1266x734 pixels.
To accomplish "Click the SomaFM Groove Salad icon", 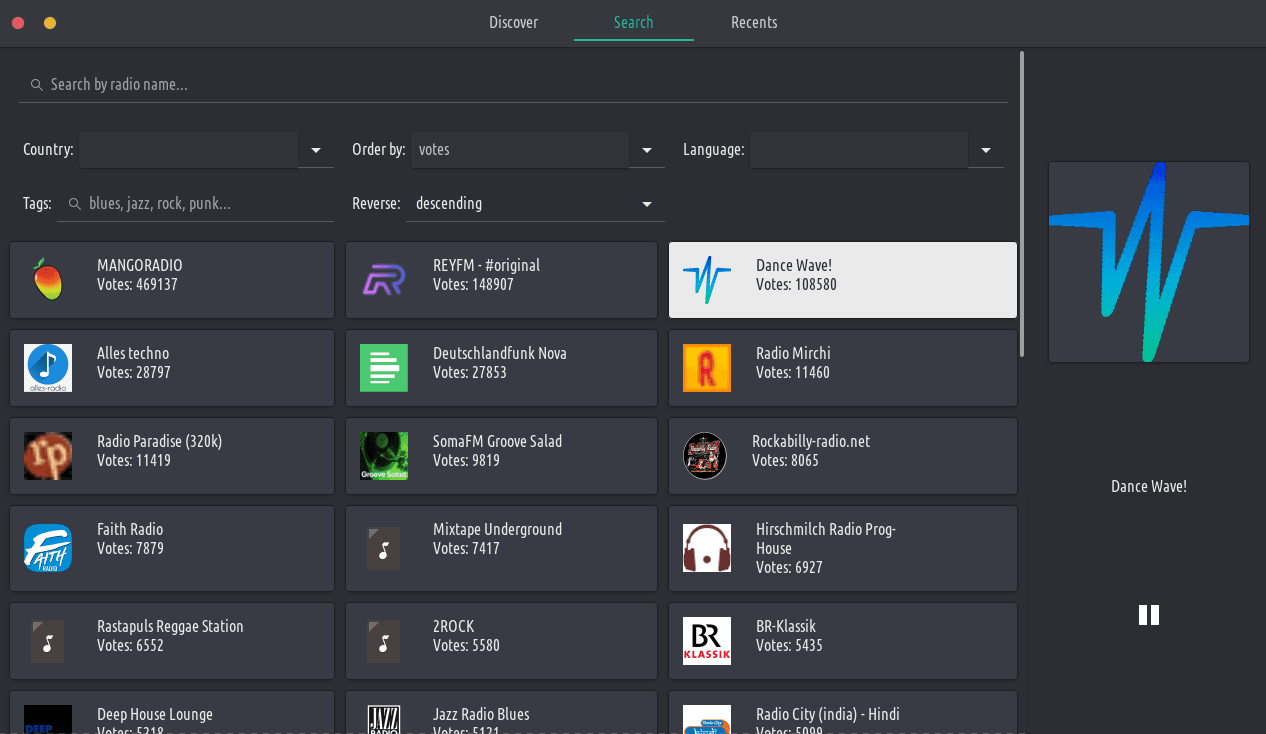I will pos(383,456).
